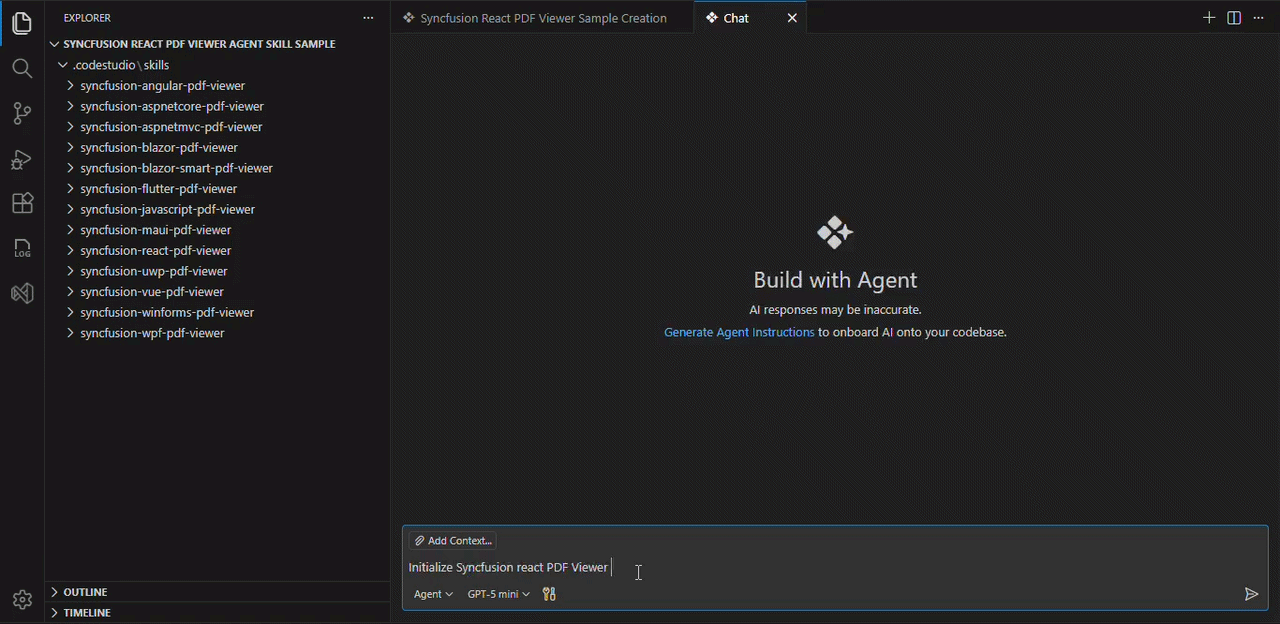Click the split editor layout icon
This screenshot has width=1280, height=624.
1234,18
